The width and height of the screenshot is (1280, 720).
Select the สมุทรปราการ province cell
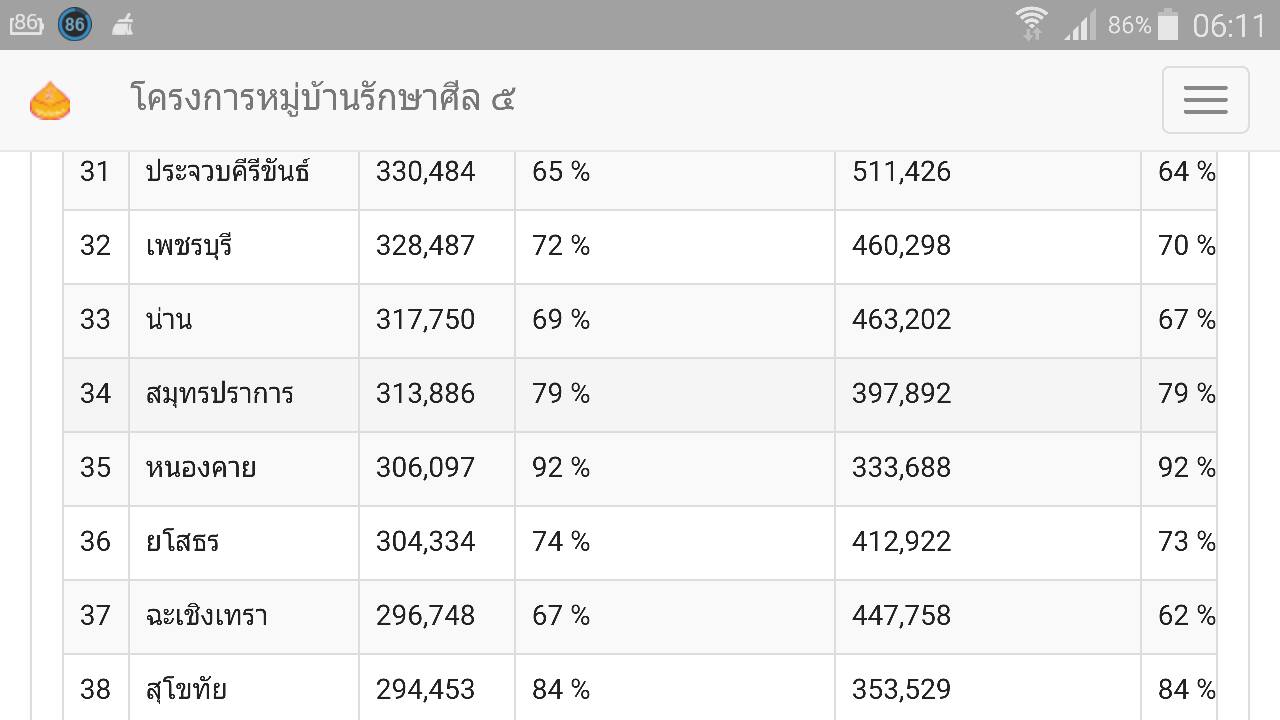244,395
